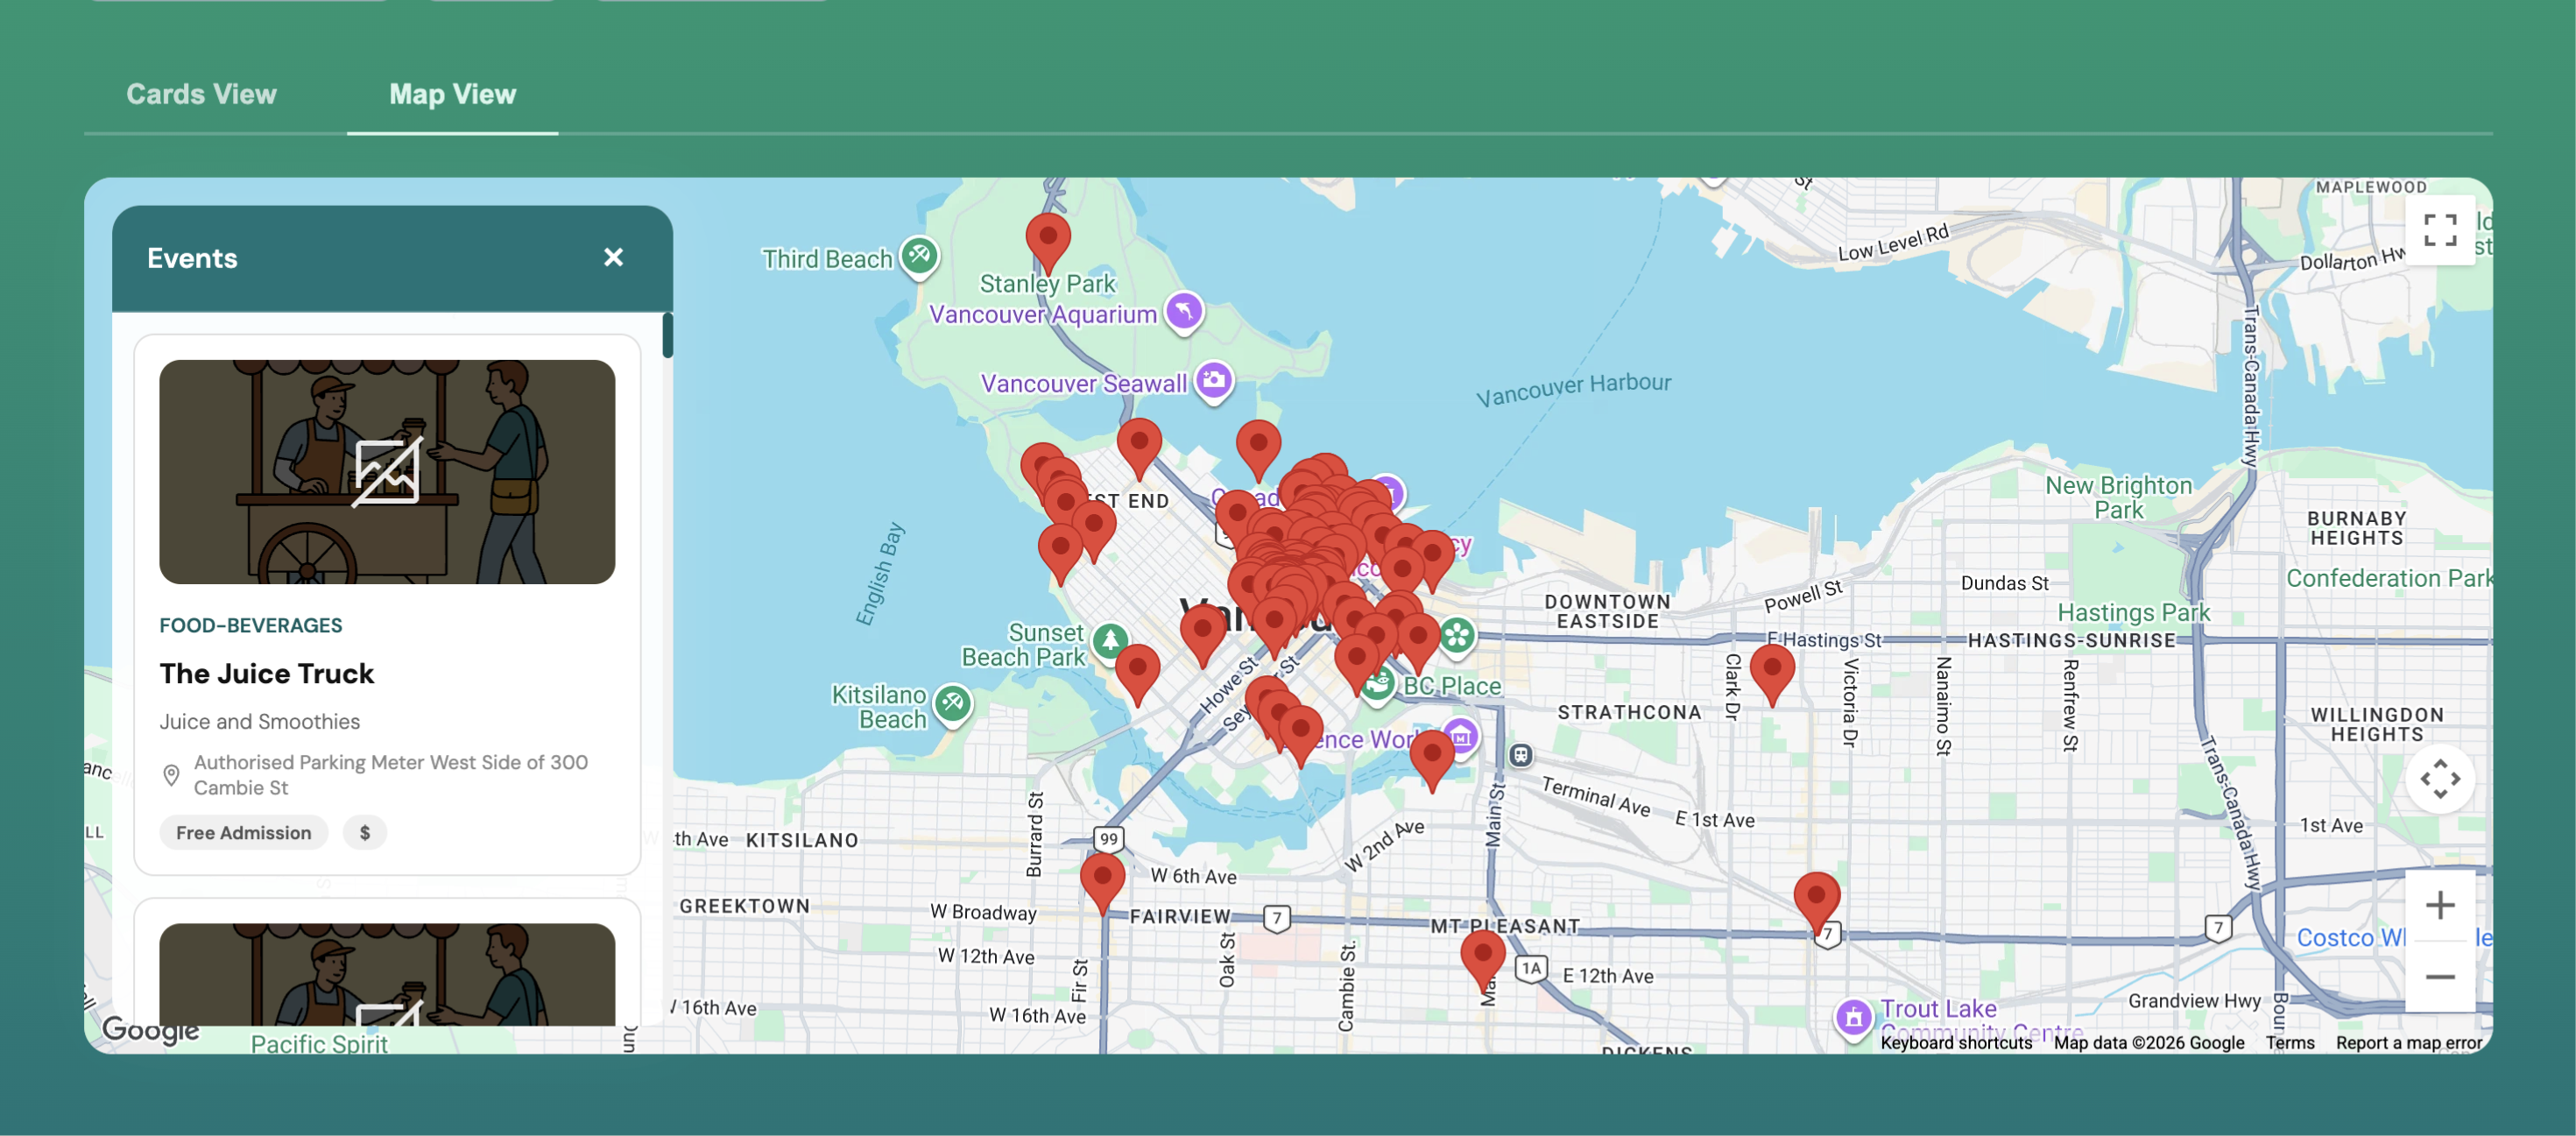
Task: Open The Juice Truck card image
Action: click(387, 471)
